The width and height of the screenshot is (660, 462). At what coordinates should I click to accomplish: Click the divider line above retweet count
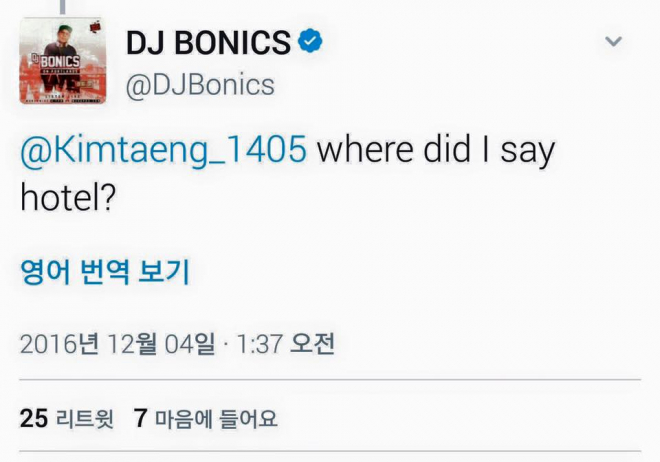click(x=330, y=380)
